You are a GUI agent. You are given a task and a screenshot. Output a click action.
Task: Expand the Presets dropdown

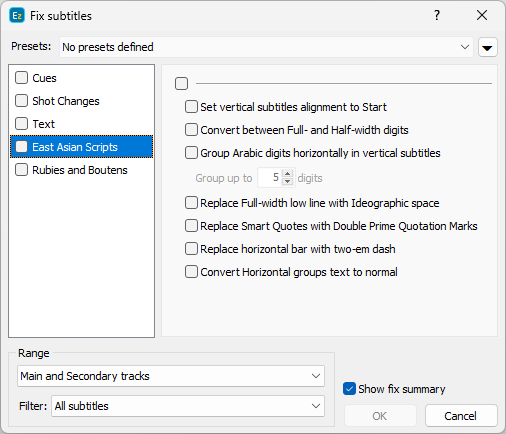coord(266,47)
